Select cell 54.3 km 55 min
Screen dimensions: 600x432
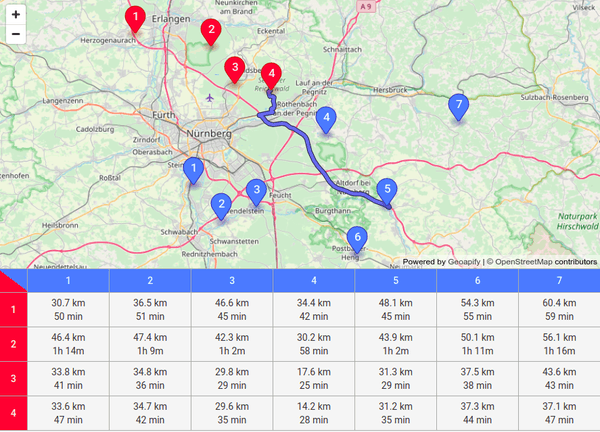(478, 310)
